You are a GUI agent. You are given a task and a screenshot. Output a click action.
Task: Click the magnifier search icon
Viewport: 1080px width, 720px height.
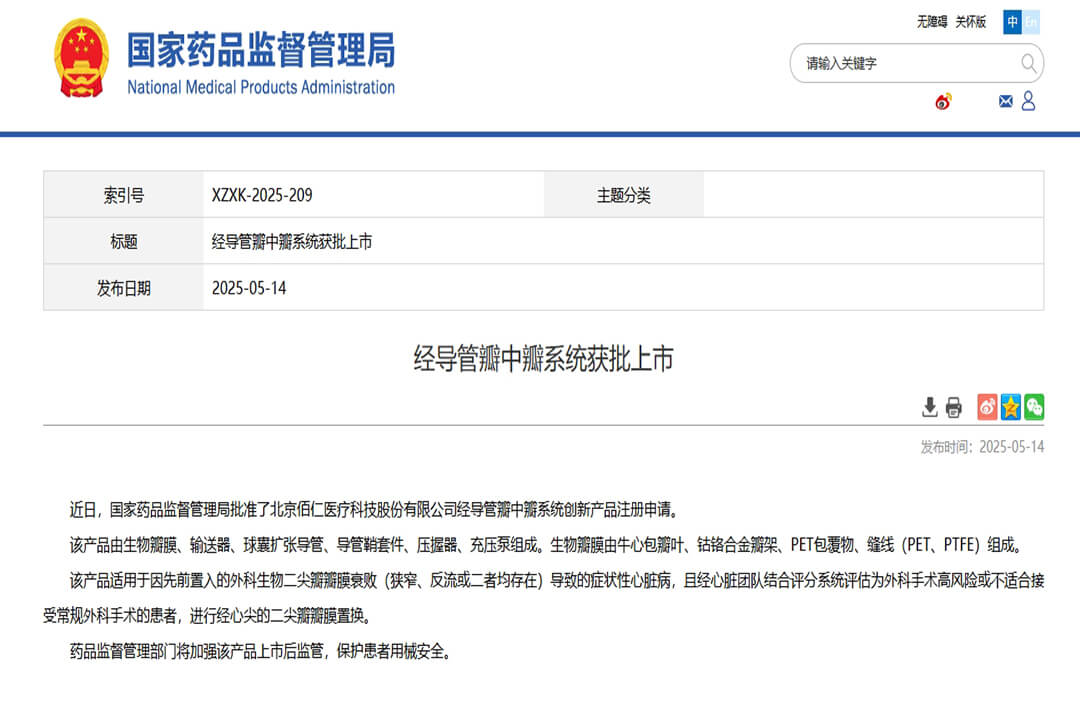pos(1028,63)
